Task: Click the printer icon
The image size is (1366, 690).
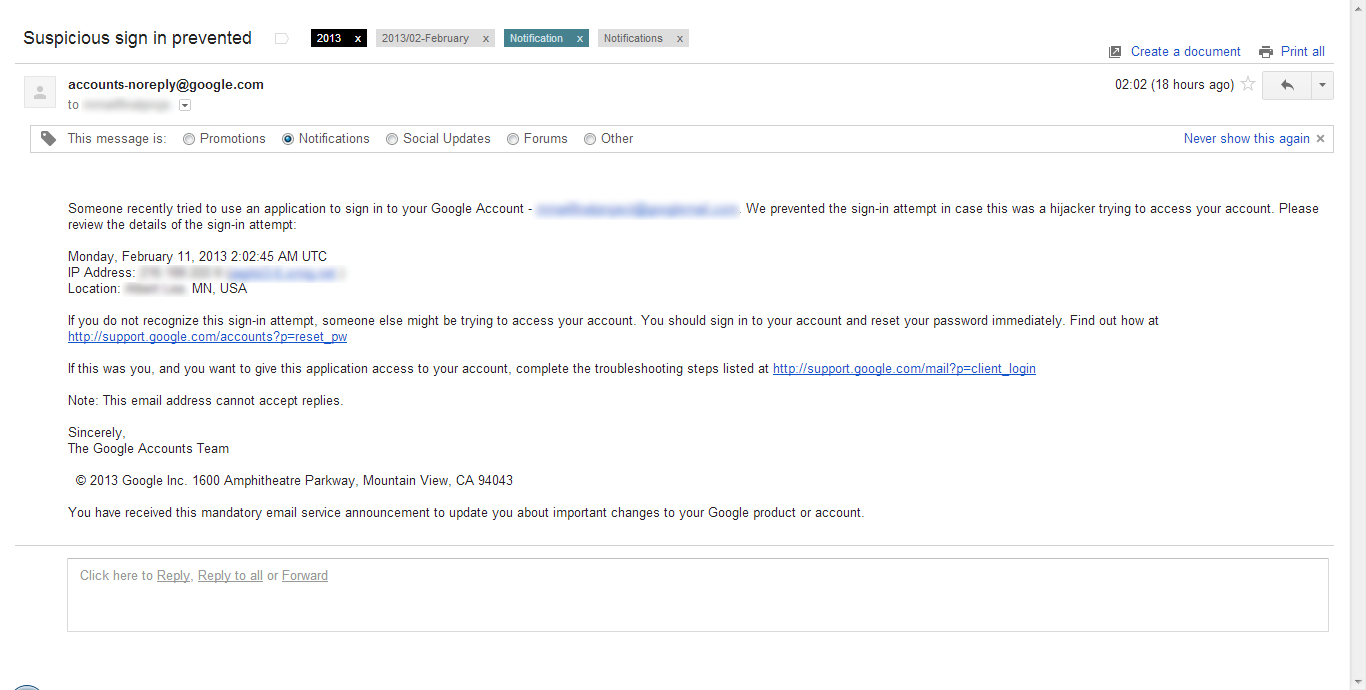Action: click(1266, 52)
